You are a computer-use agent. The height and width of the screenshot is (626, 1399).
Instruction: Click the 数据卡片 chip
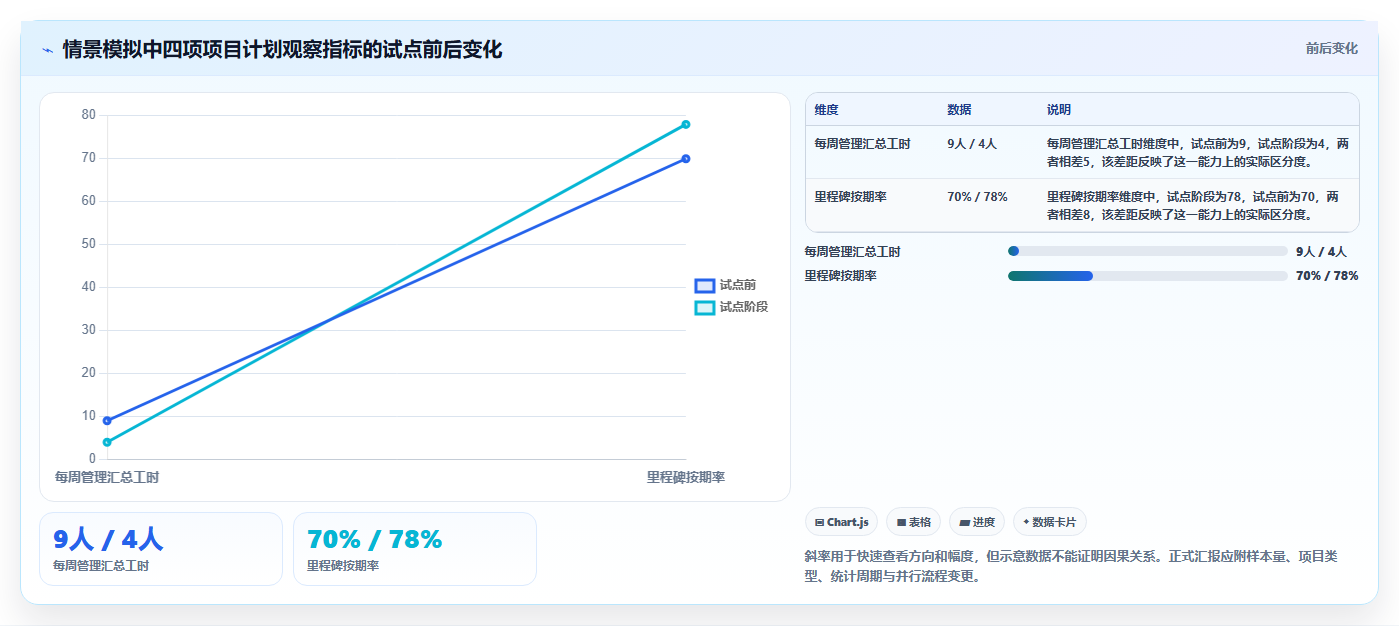coord(1049,522)
